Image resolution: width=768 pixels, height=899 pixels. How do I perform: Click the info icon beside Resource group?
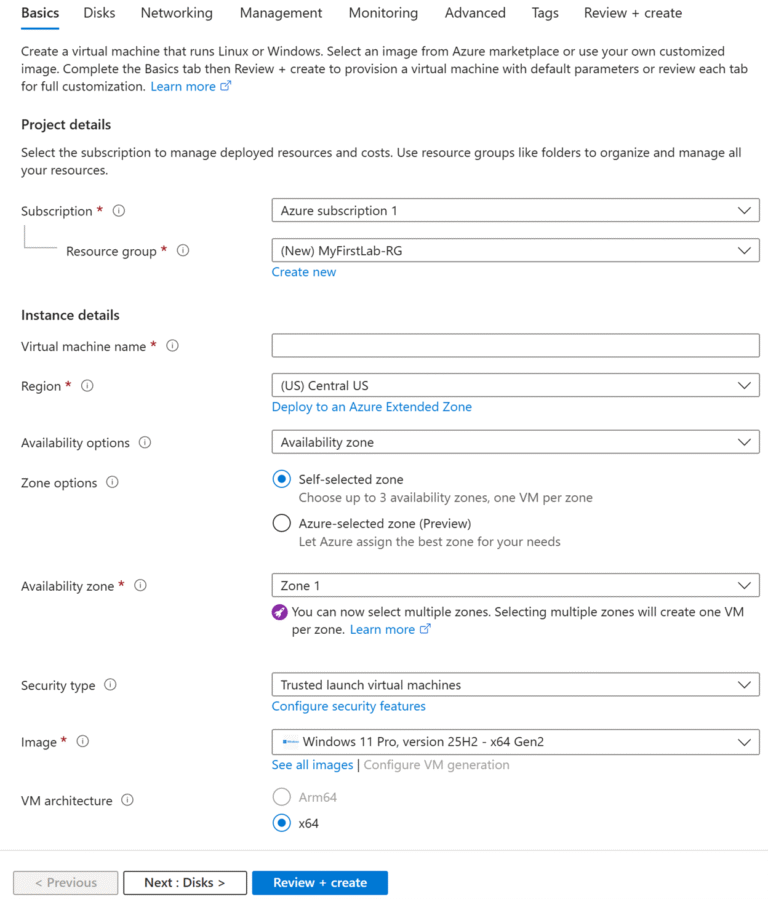[183, 252]
